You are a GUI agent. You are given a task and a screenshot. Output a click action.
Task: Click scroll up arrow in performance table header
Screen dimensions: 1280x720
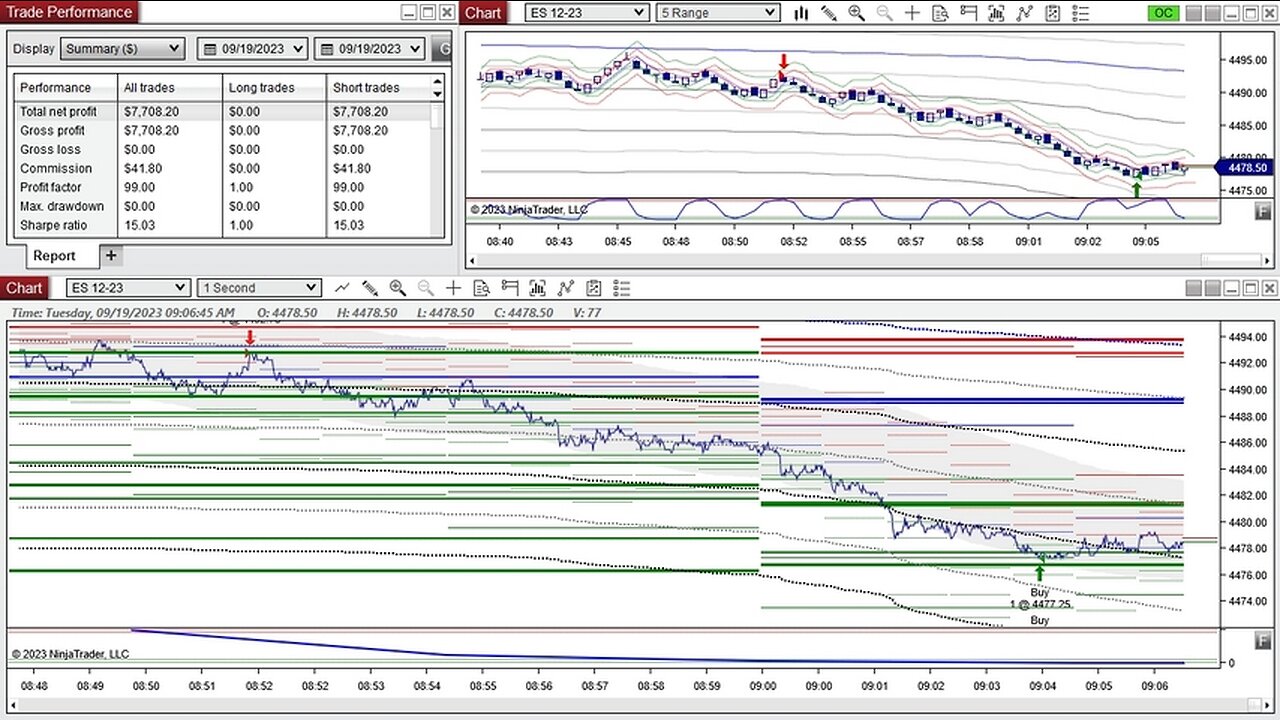point(437,82)
